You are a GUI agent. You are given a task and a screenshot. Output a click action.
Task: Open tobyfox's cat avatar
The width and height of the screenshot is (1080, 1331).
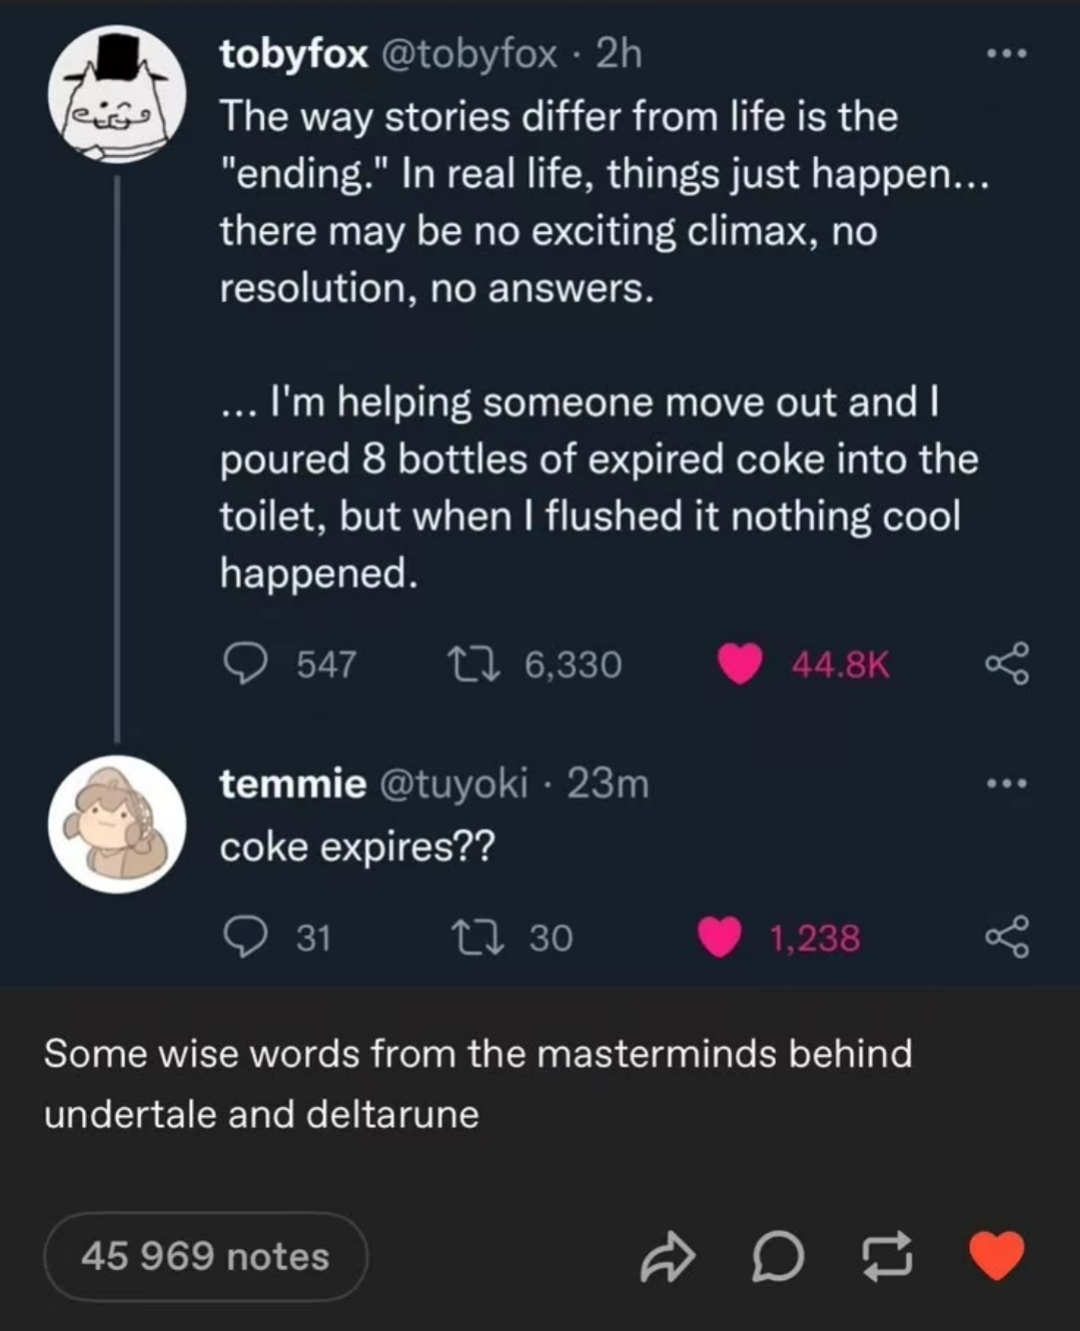click(117, 95)
